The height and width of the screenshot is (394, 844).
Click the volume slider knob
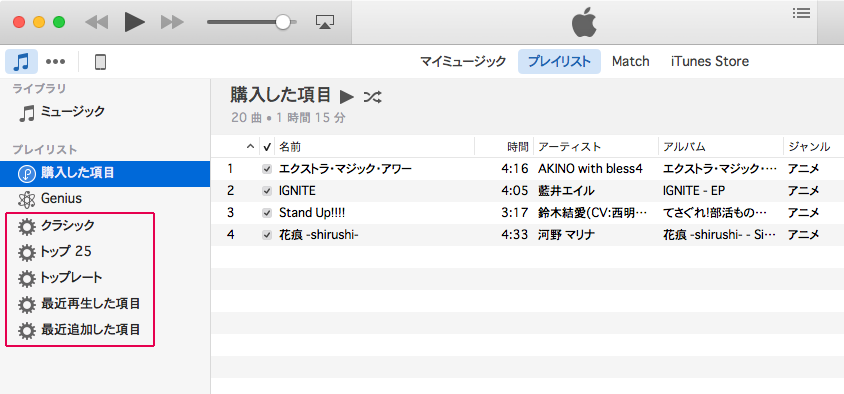[283, 22]
